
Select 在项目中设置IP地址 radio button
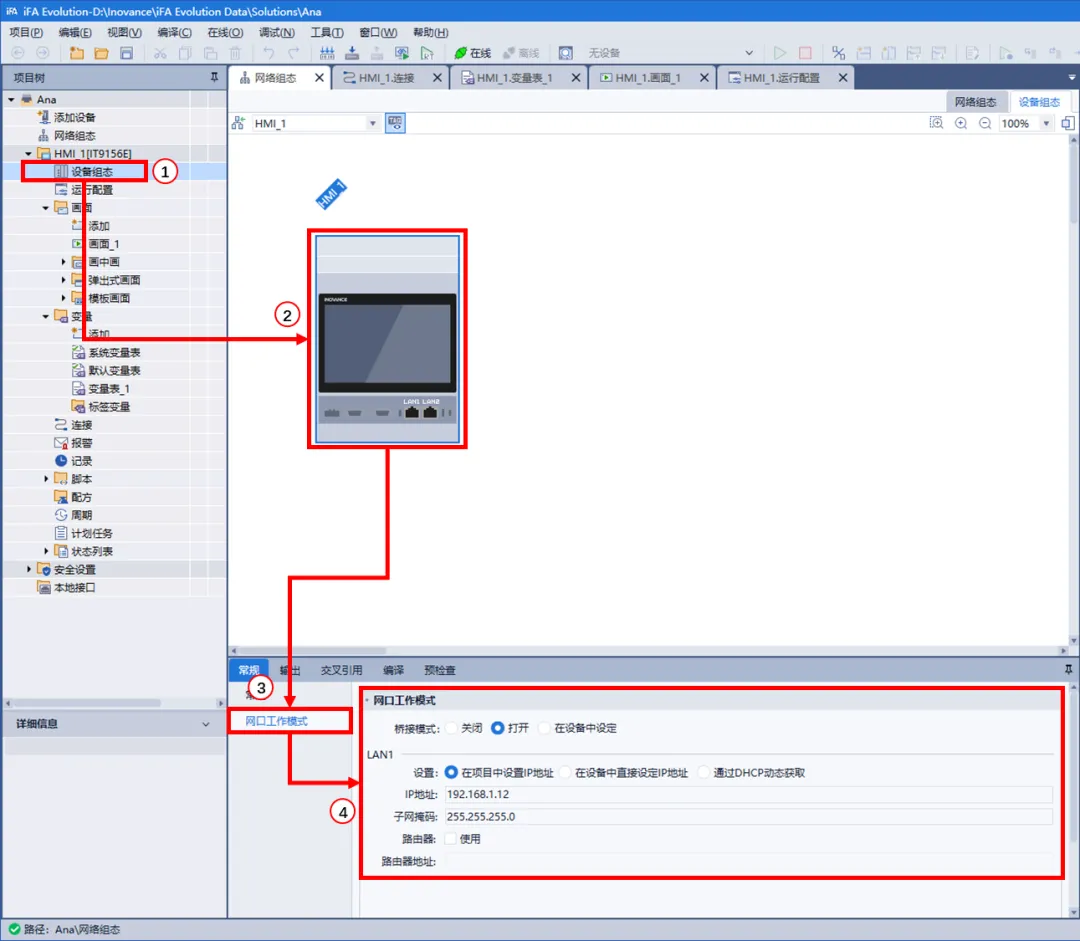[x=451, y=772]
